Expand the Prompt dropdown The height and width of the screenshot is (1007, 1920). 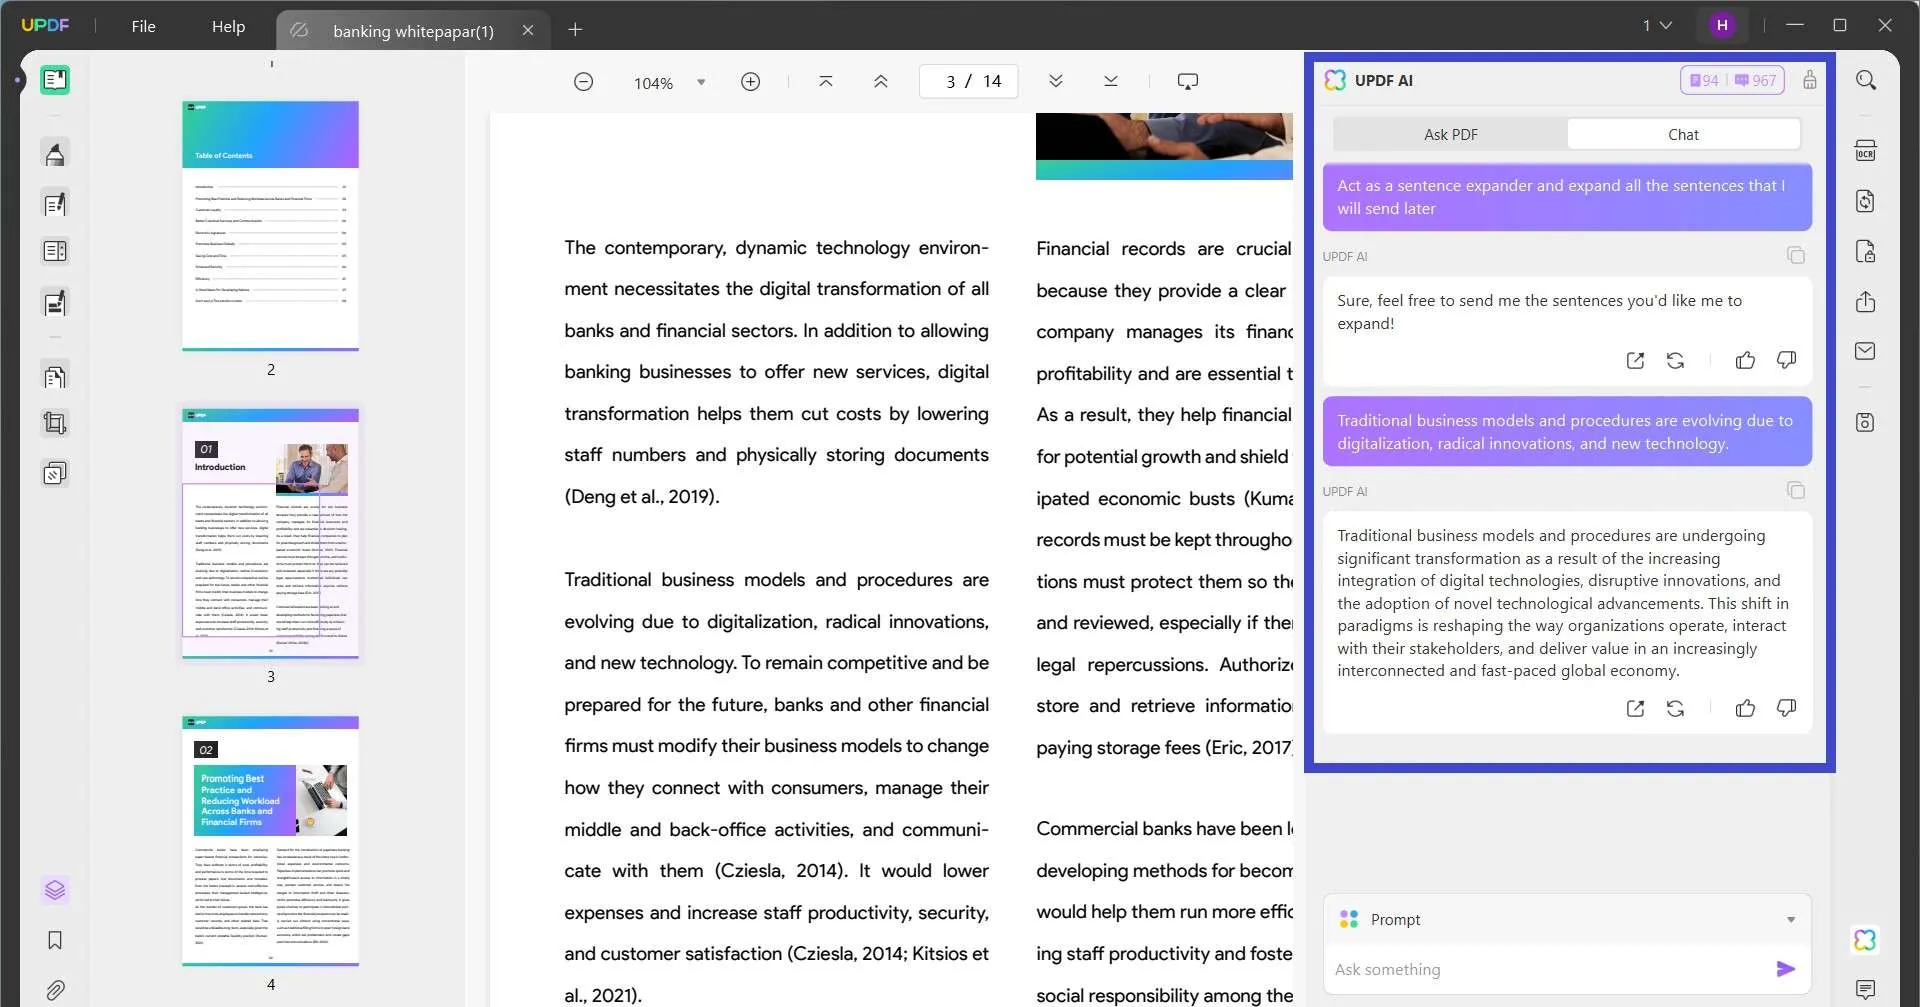click(1790, 919)
